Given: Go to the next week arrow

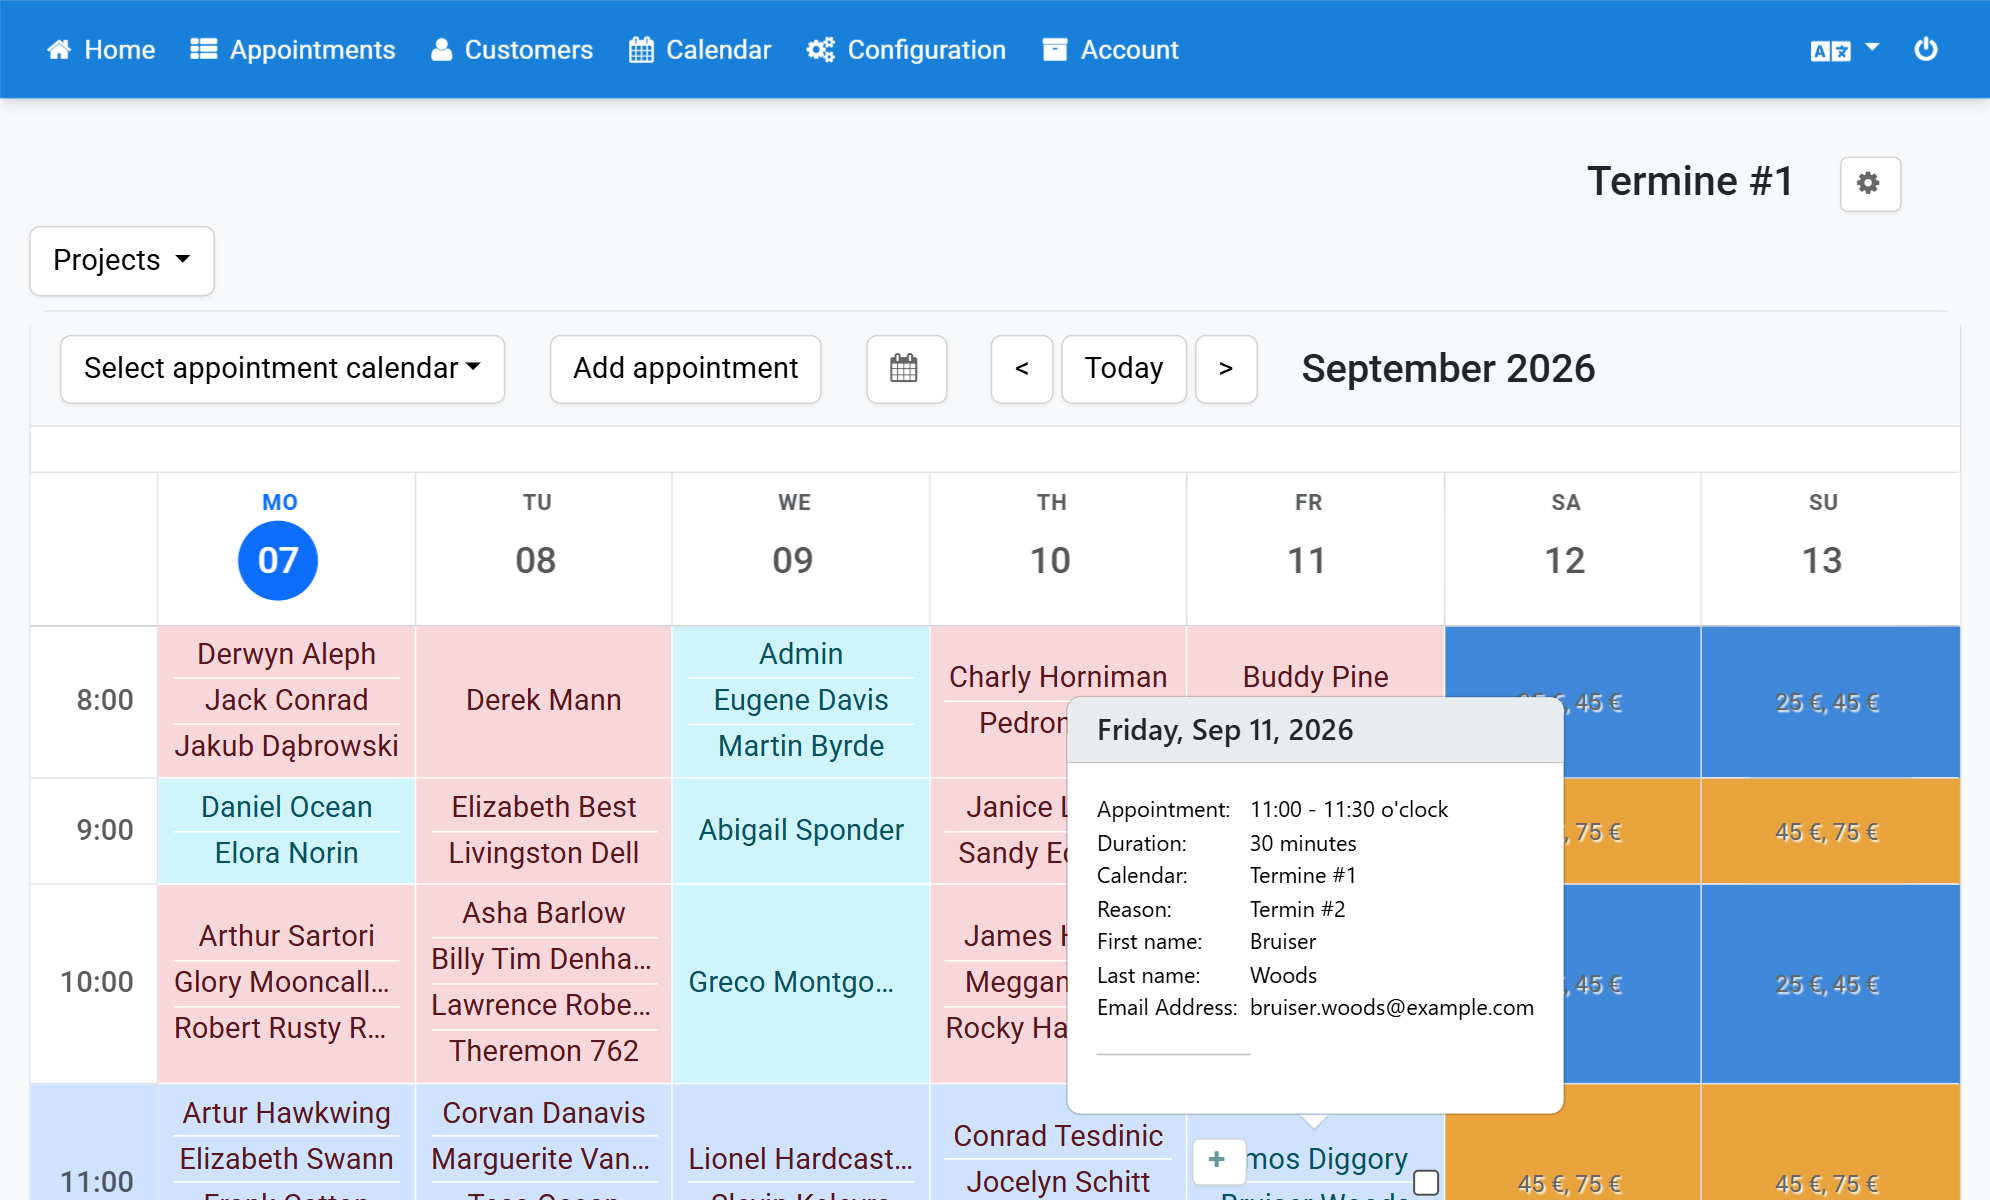Looking at the screenshot, I should tap(1225, 369).
